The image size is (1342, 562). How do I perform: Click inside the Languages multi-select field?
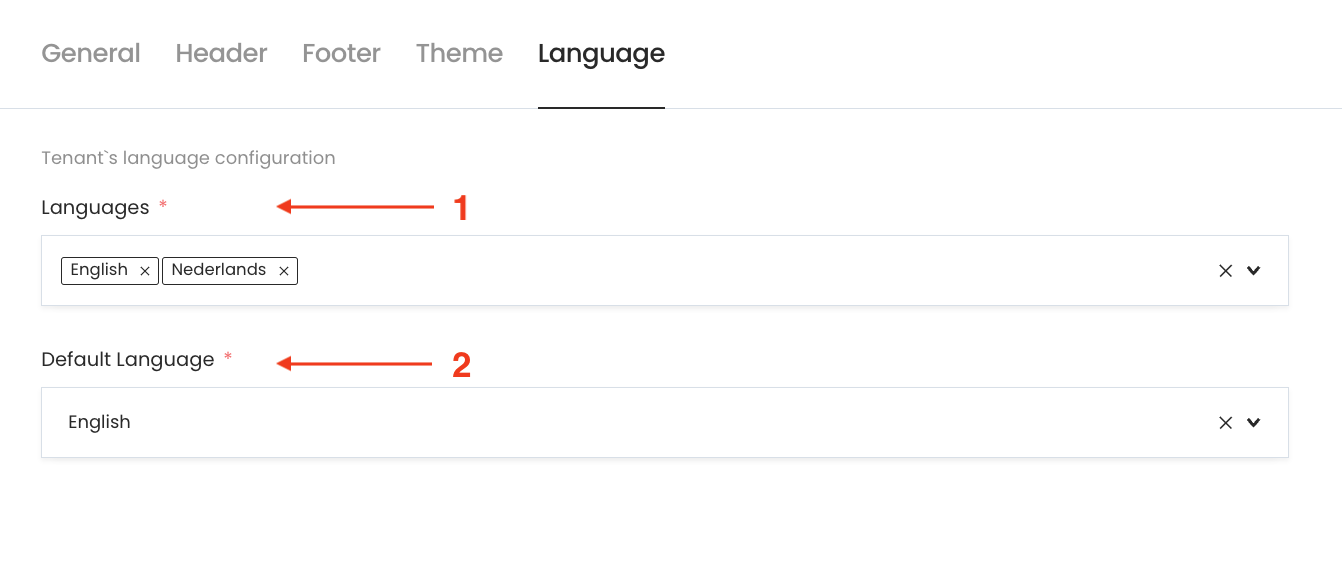(700, 270)
